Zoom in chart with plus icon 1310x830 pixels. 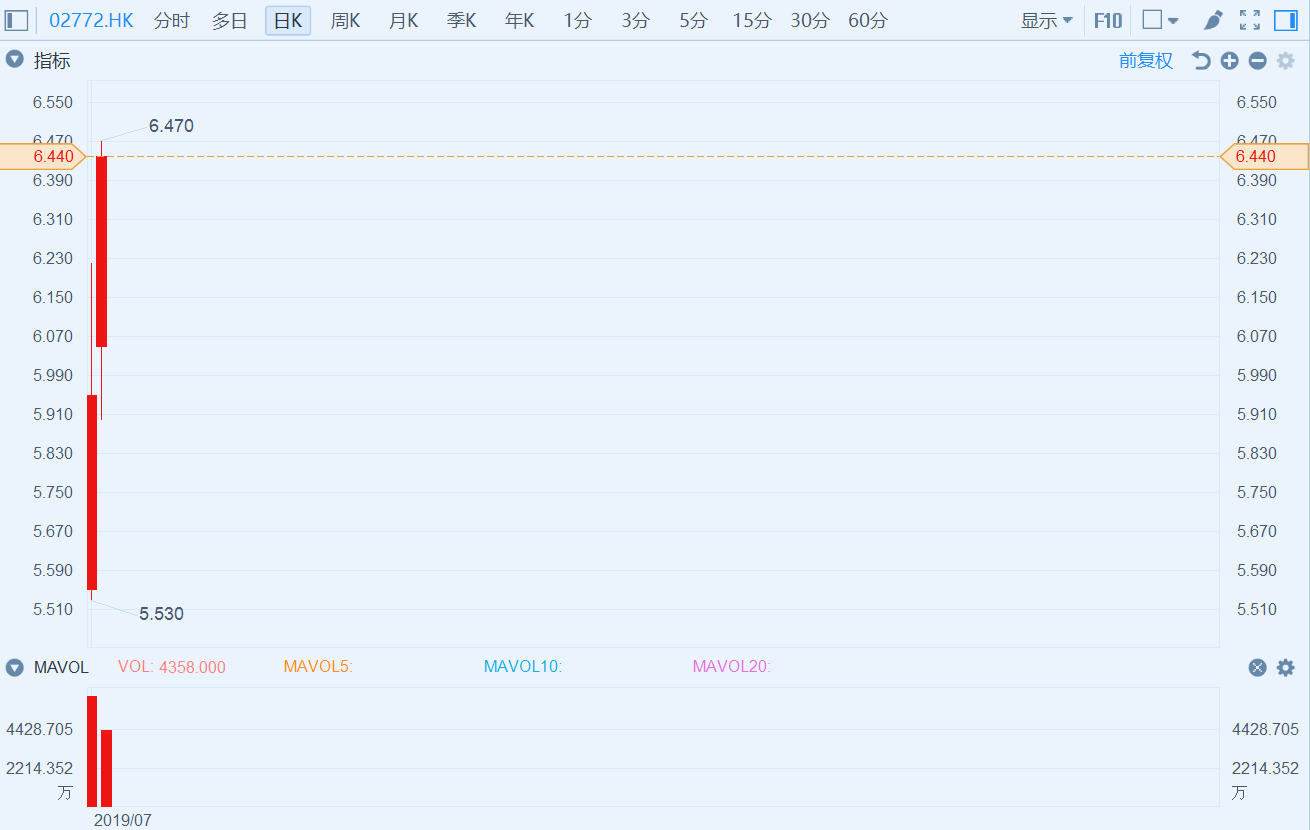1229,61
